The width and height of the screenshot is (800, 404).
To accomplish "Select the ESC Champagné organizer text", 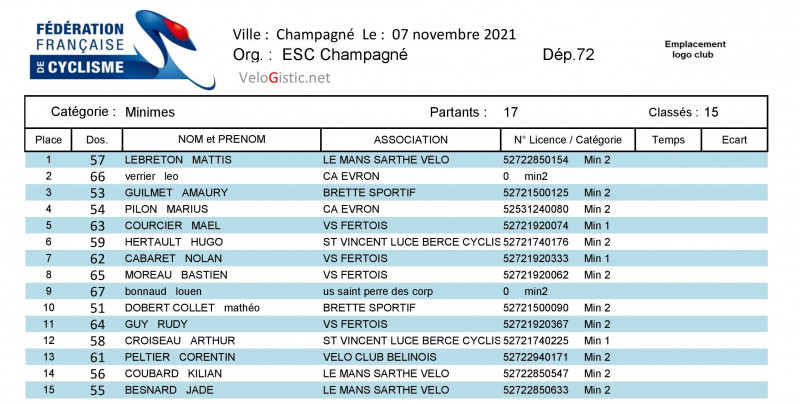I will pos(345,55).
